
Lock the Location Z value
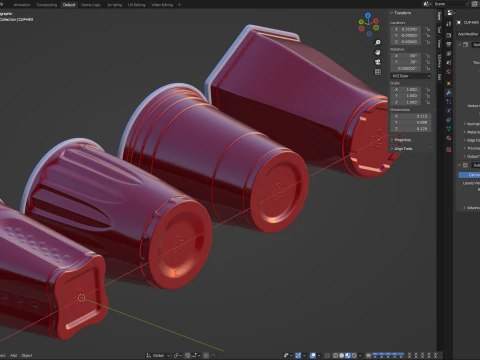(428, 42)
